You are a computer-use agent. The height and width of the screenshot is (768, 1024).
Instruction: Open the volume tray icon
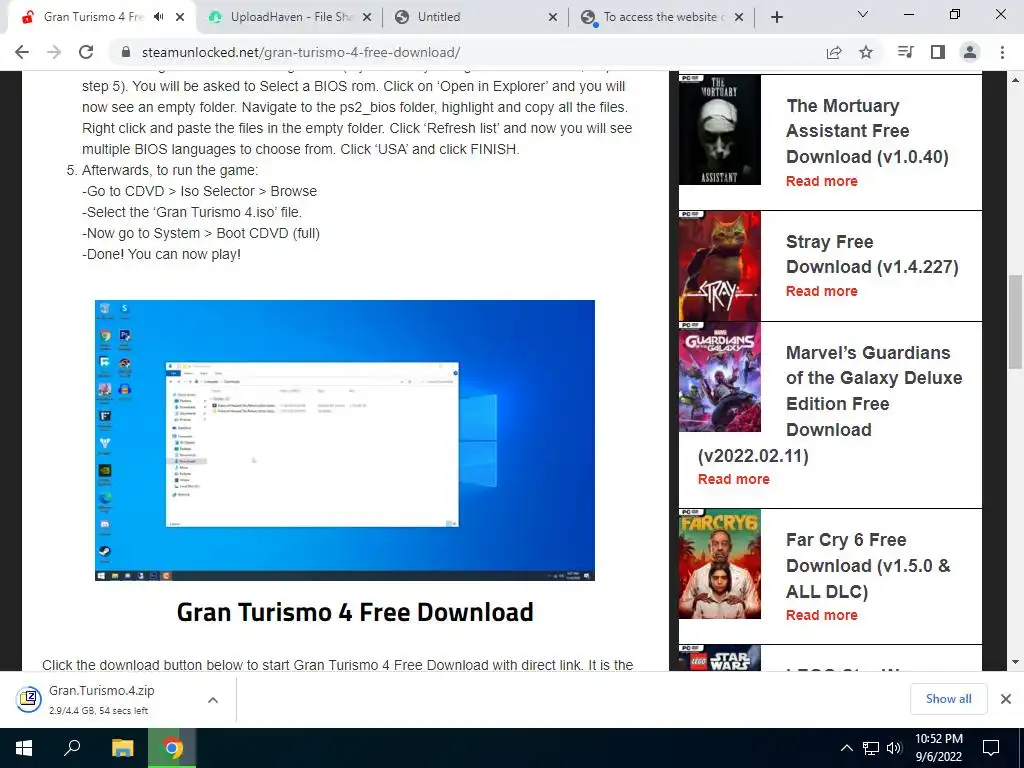pyautogui.click(x=894, y=748)
